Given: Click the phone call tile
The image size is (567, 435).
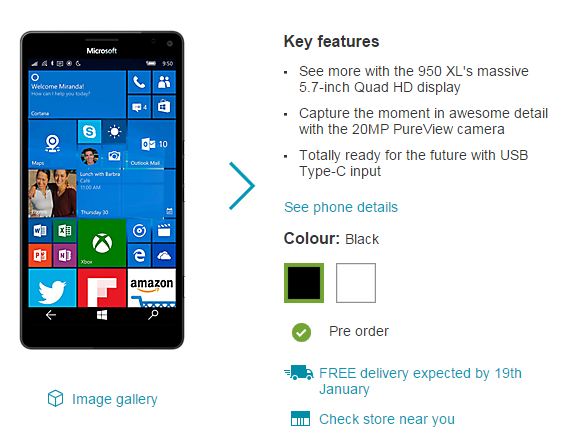Looking at the screenshot, I should (139, 82).
